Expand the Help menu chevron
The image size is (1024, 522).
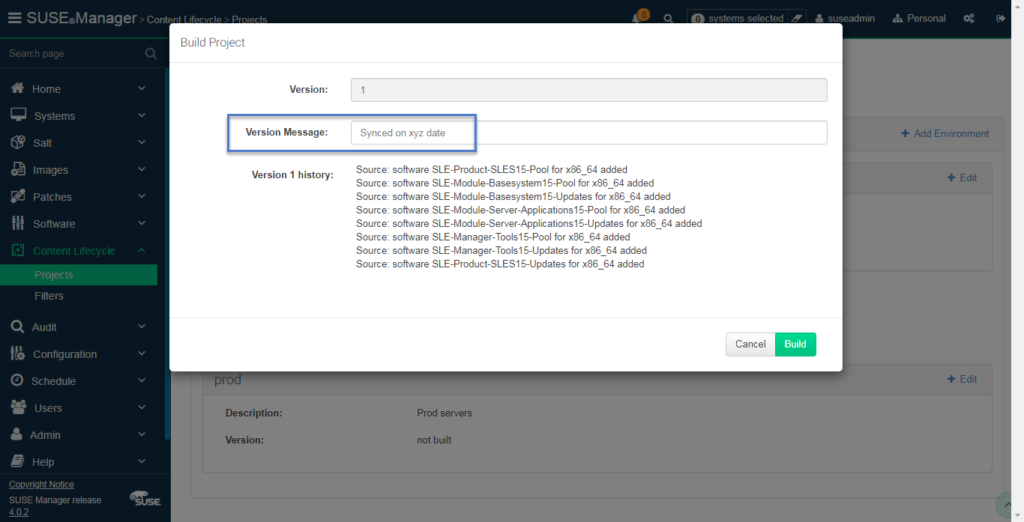coord(142,461)
